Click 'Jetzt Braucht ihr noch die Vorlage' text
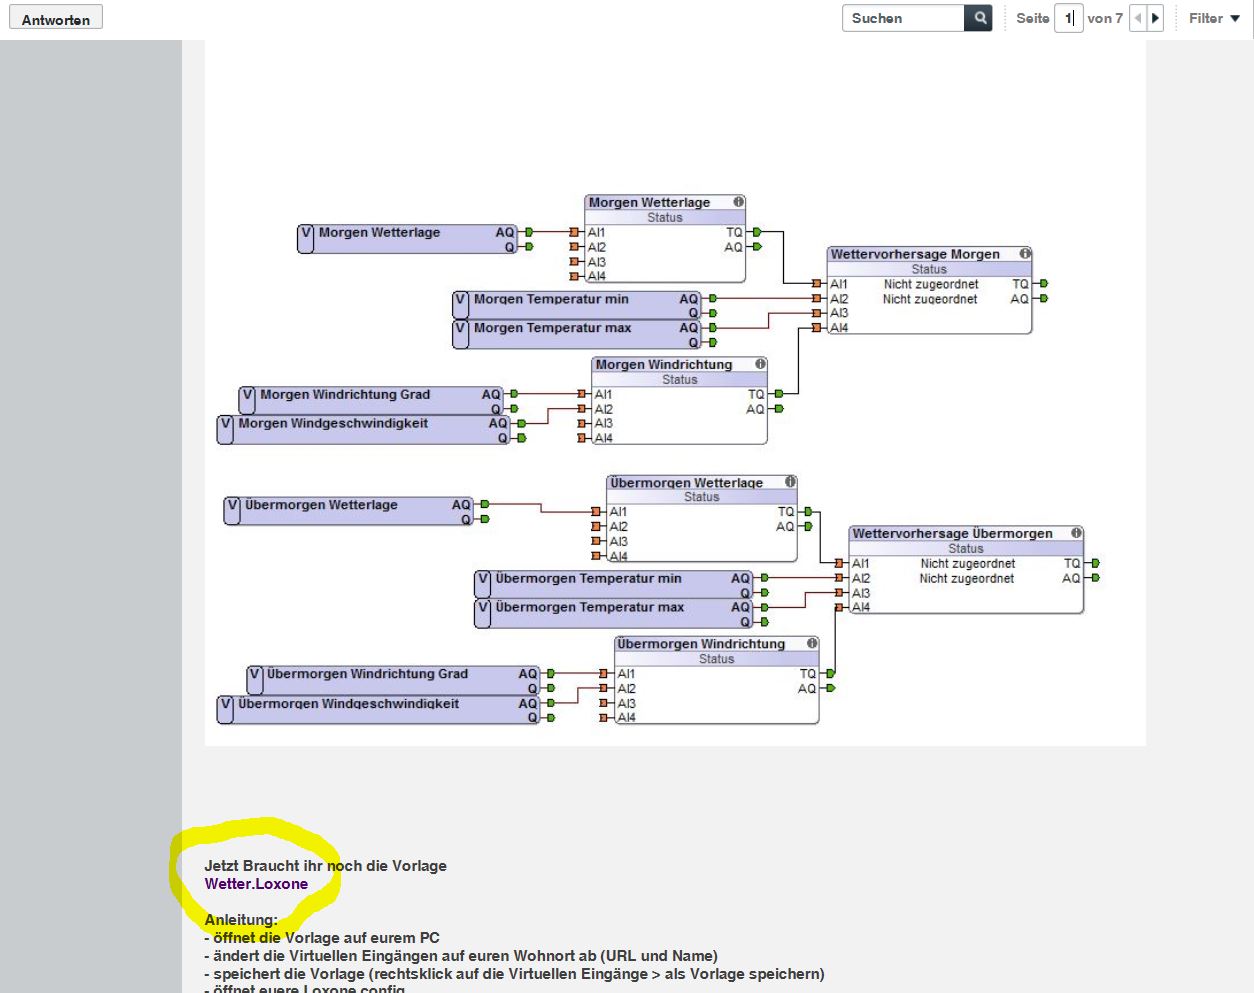The image size is (1254, 993). [x=325, y=866]
